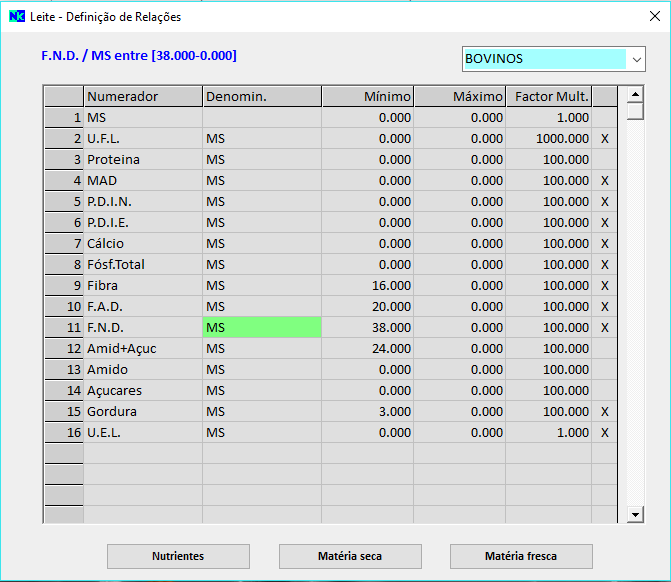This screenshot has width=671, height=582.
Task: Click the Máximo column header
Action: point(460,97)
